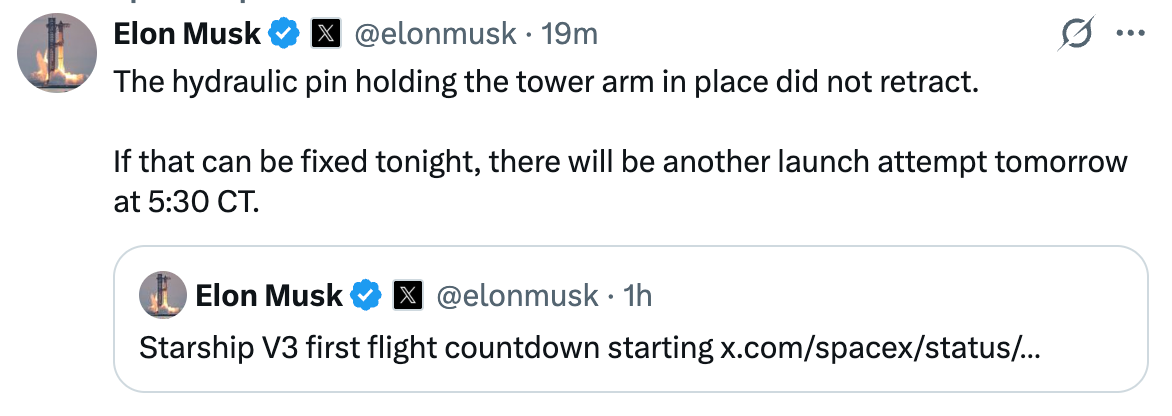Click the hydraulic pin sentence in the post
The width and height of the screenshot is (1172, 416).
tap(546, 81)
